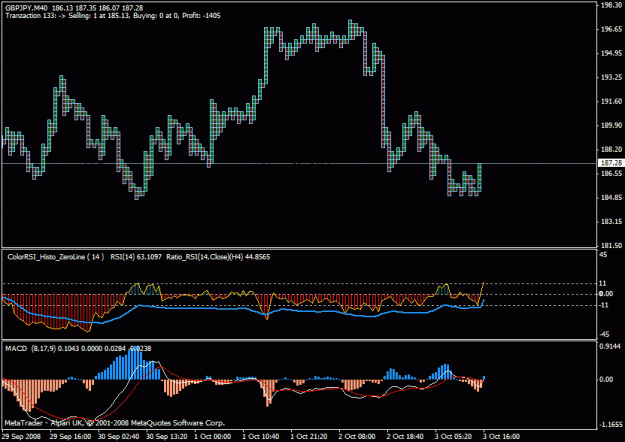
Task: Click the 2 Oct 08:00 time axis label
Action: pos(357,436)
